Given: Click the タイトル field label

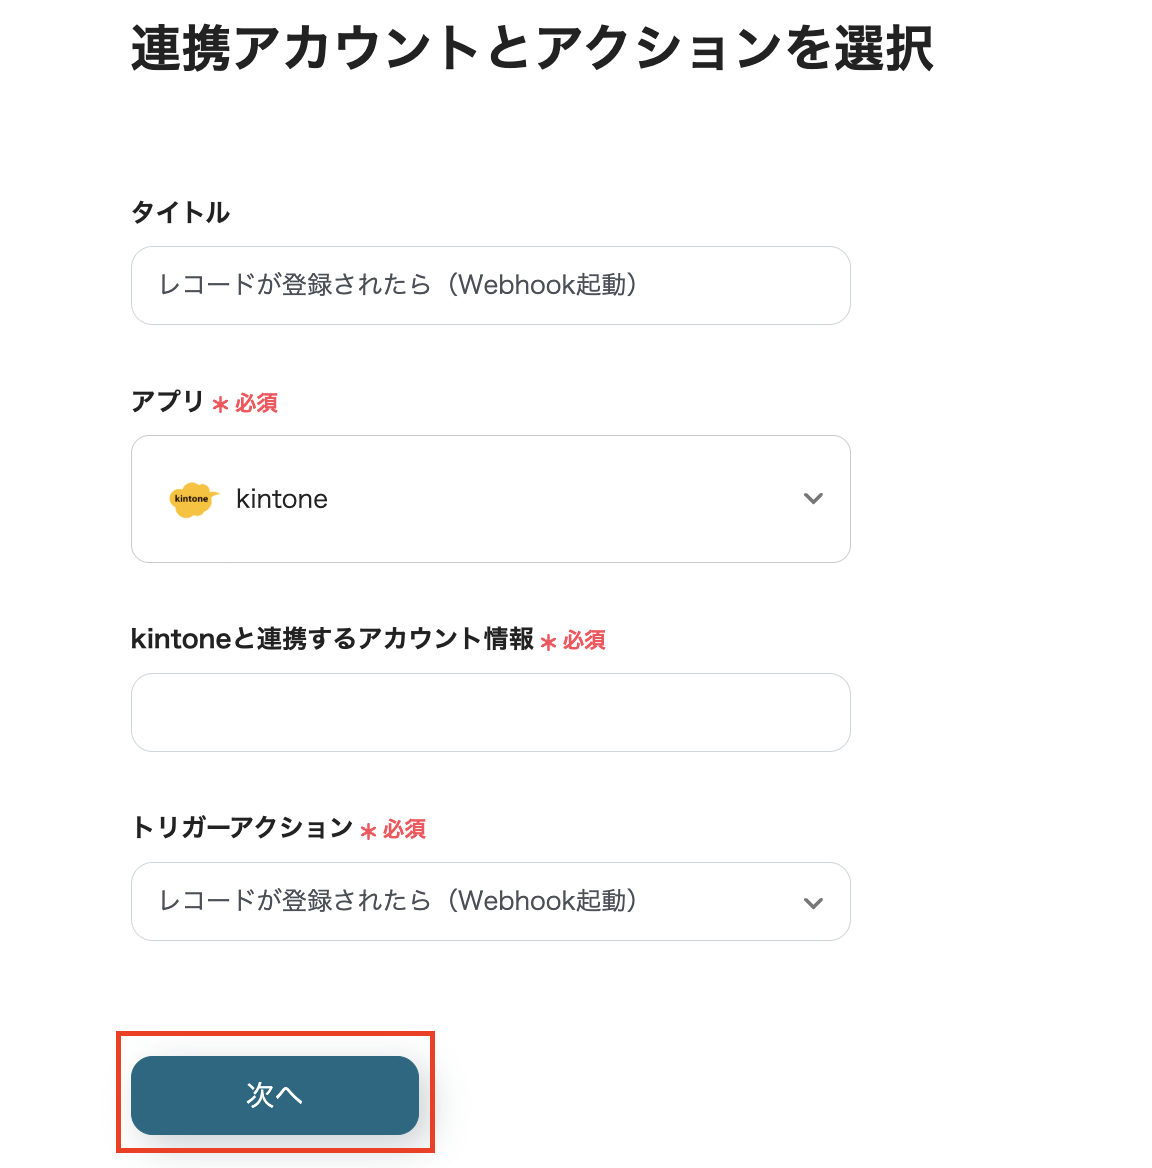Looking at the screenshot, I should point(181,212).
